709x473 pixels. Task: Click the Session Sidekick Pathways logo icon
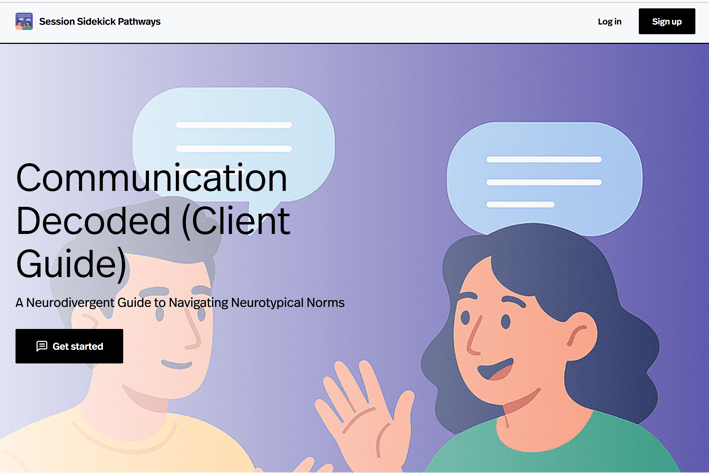click(24, 21)
